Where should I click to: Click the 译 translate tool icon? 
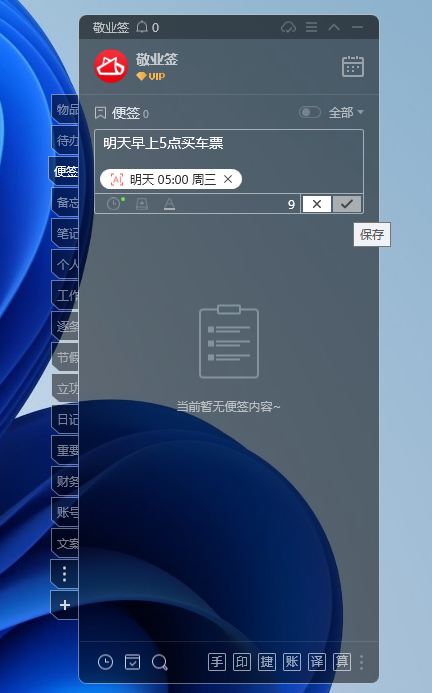[317, 662]
